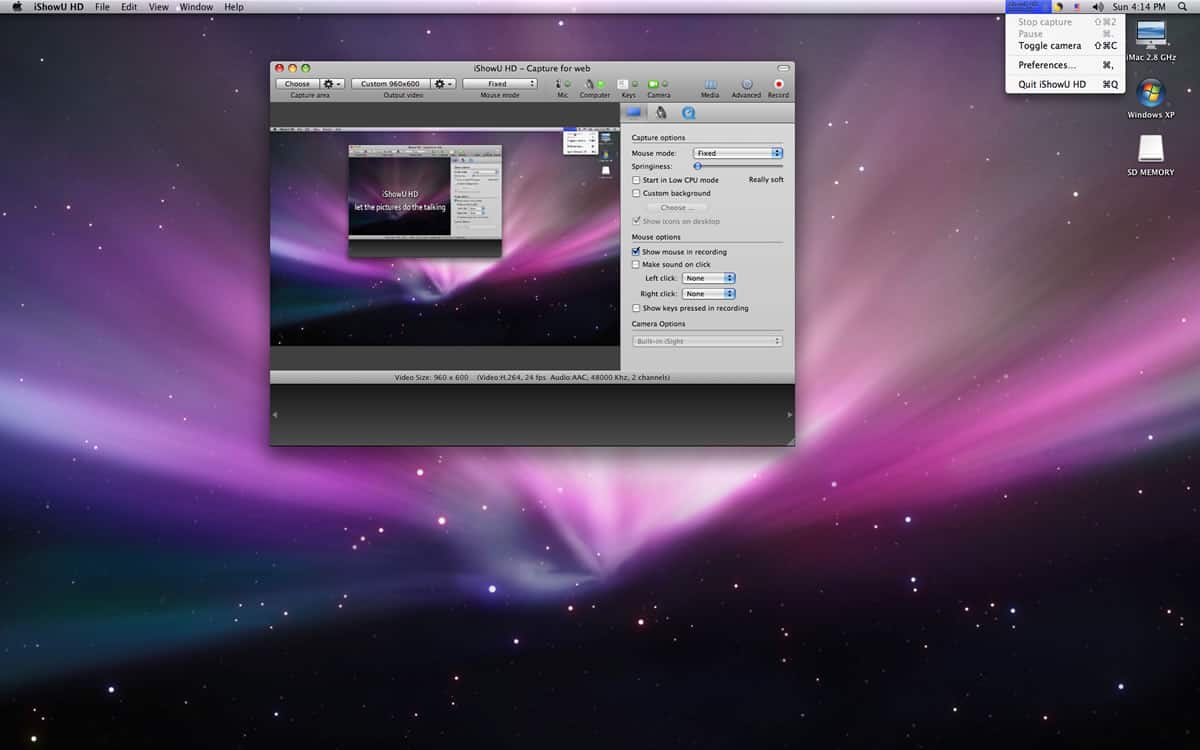Adjust the Springiness slider
Screen dimensions: 1200x750
pos(698,166)
